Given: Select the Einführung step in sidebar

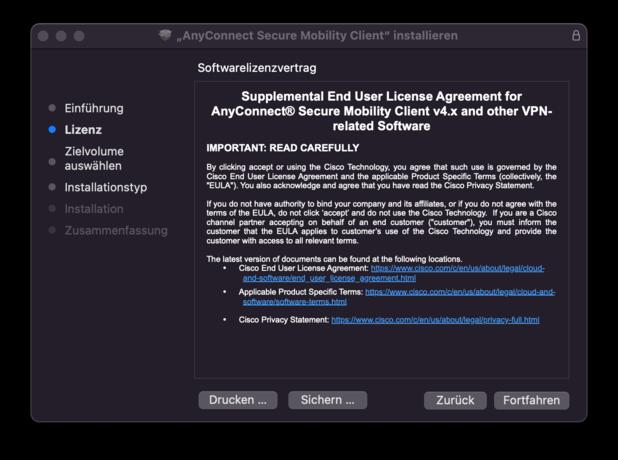Looking at the screenshot, I should pos(94,108).
